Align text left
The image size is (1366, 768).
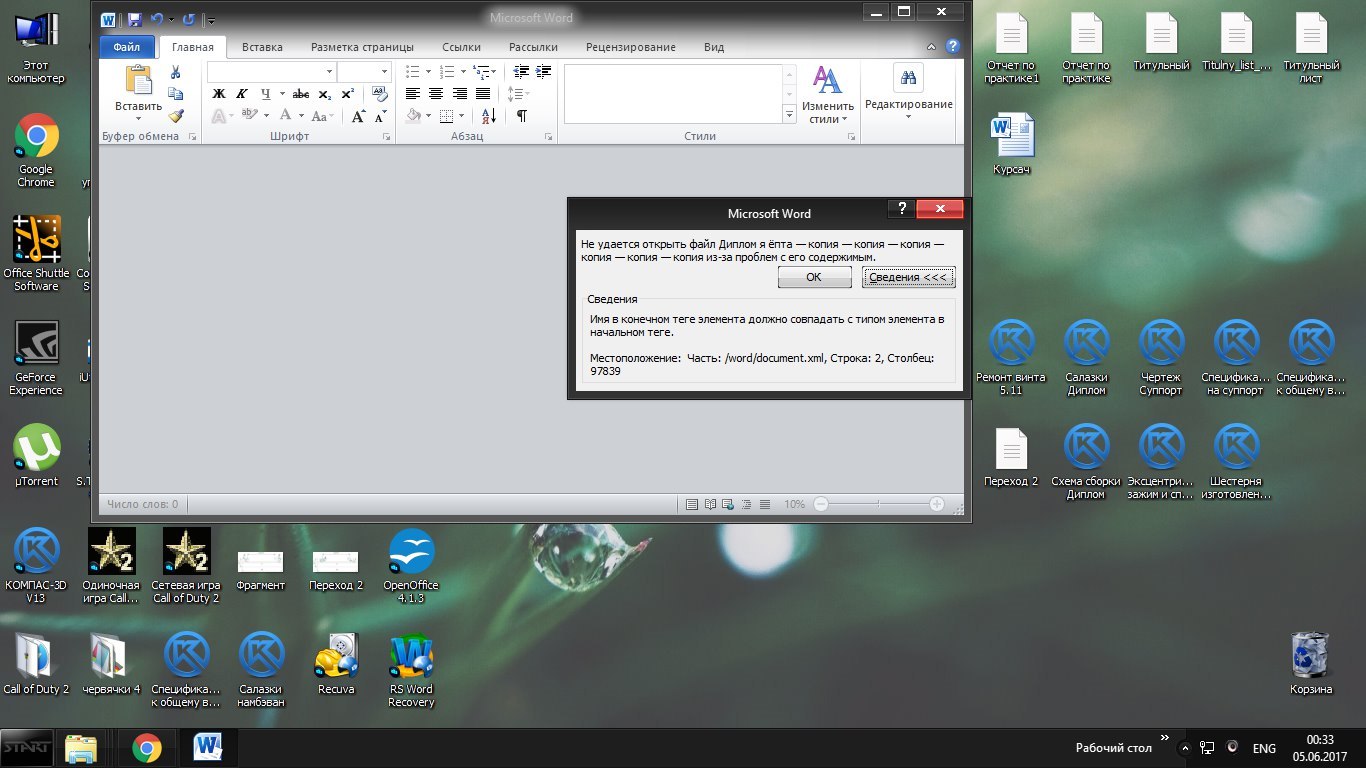pyautogui.click(x=413, y=94)
